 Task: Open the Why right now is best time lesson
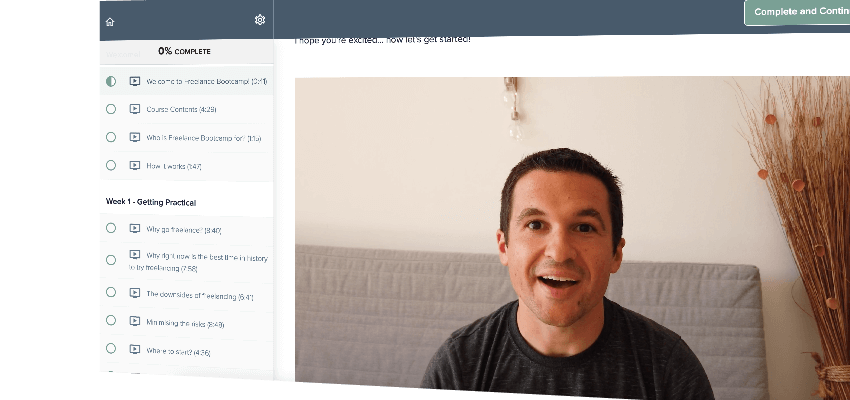tap(206, 262)
